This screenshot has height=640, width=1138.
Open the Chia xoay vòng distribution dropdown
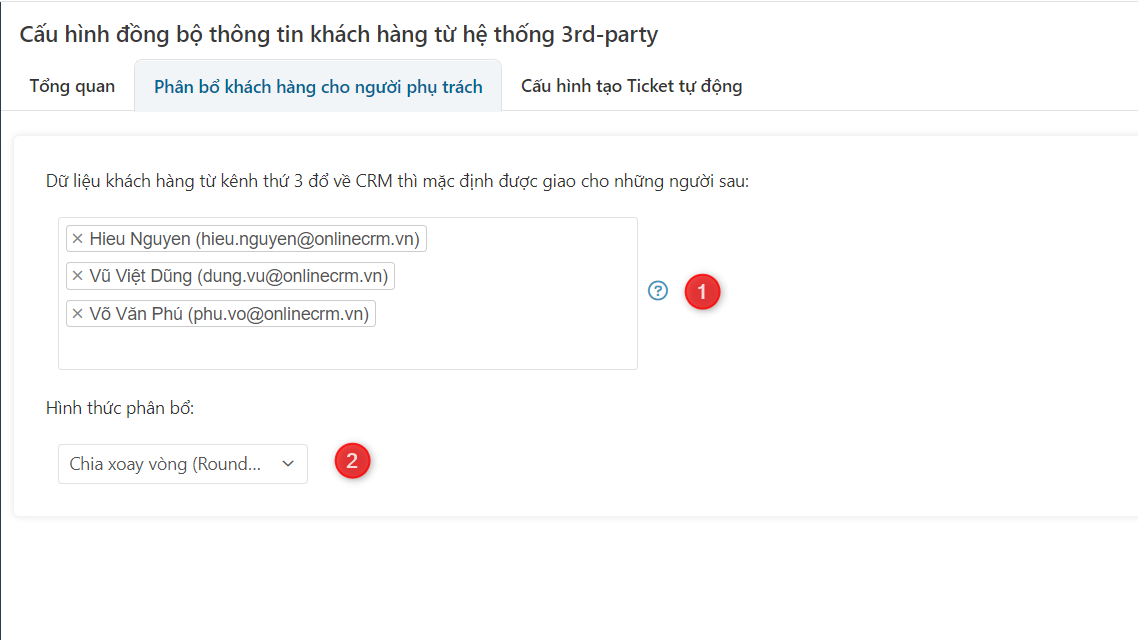[183, 464]
